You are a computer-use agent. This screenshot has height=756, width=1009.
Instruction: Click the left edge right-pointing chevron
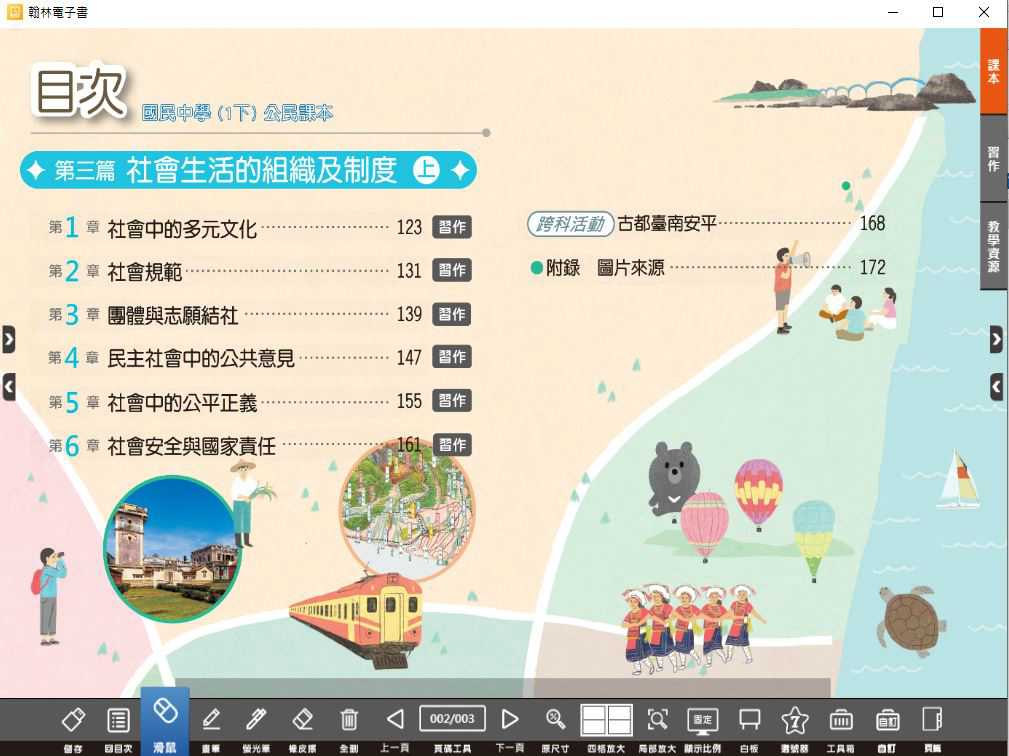(x=8, y=339)
